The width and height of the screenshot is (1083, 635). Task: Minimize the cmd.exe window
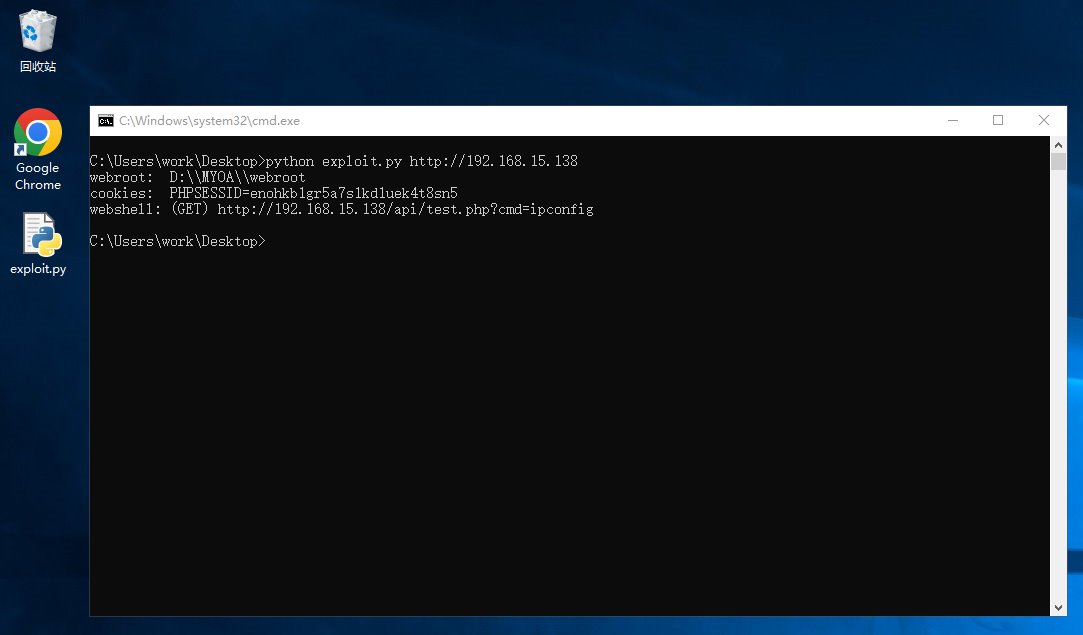tap(953, 120)
